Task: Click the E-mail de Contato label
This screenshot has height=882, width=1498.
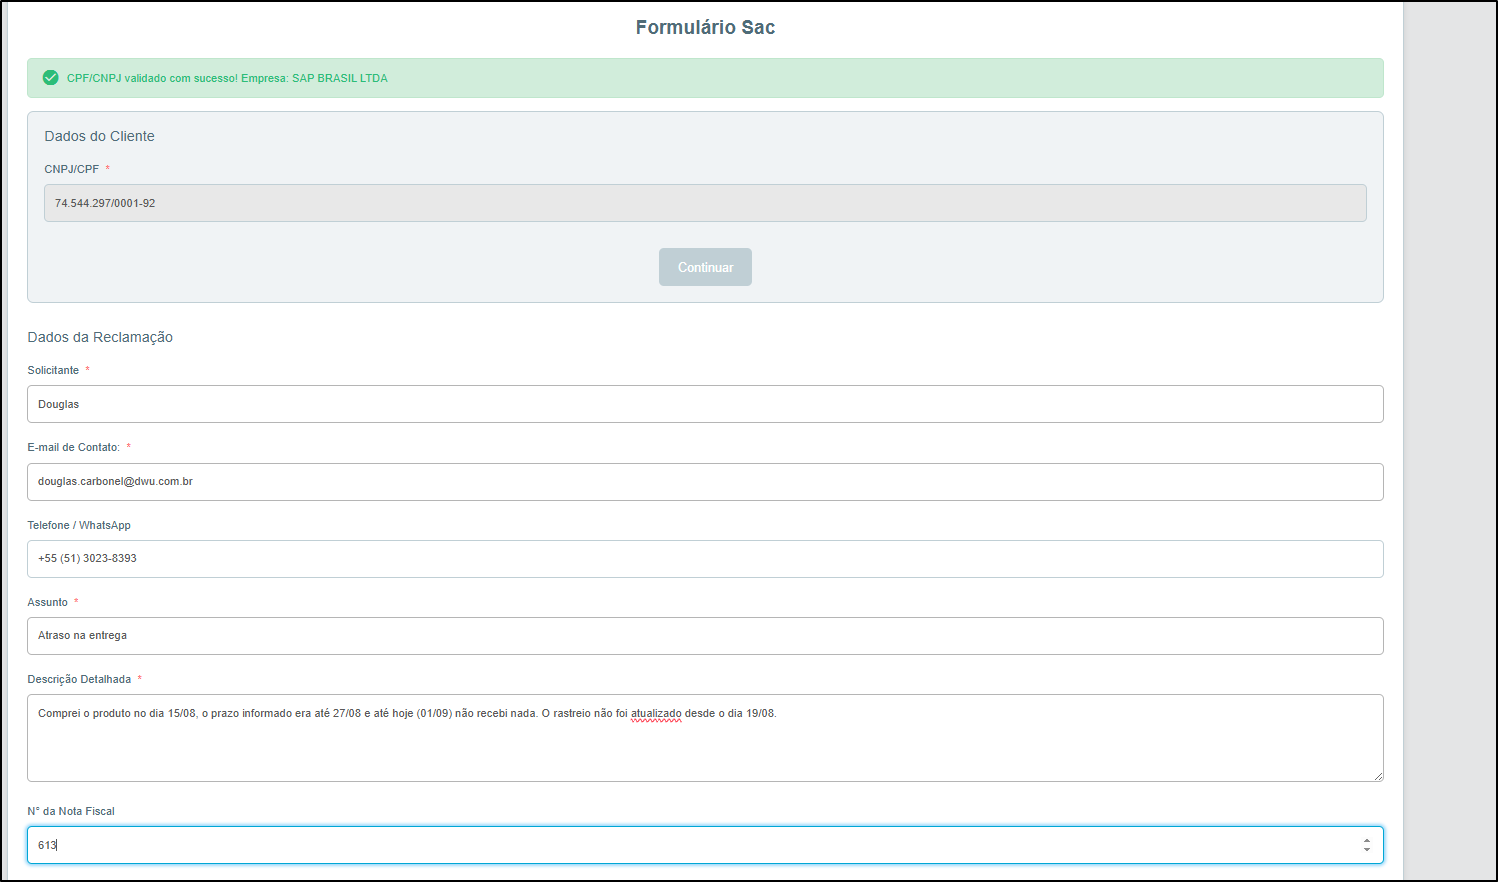Action: coord(73,447)
